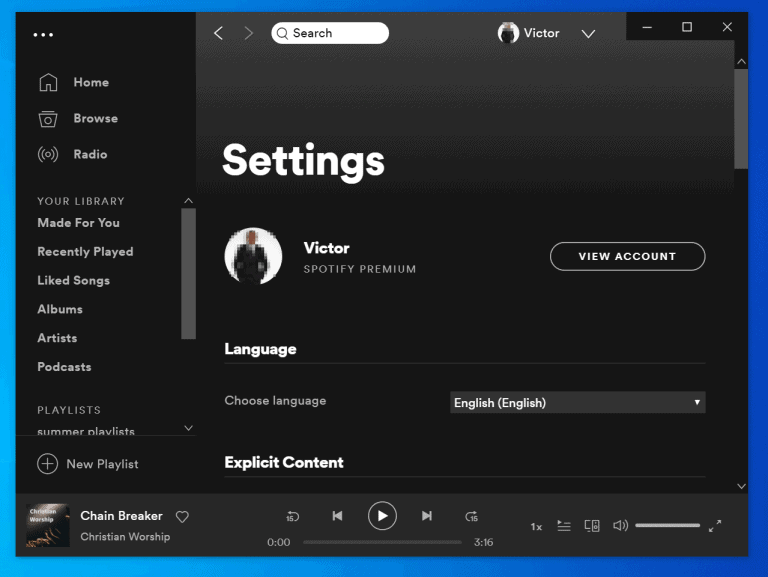Click the Chain Breaker song title
The image size is (768, 577).
click(121, 516)
